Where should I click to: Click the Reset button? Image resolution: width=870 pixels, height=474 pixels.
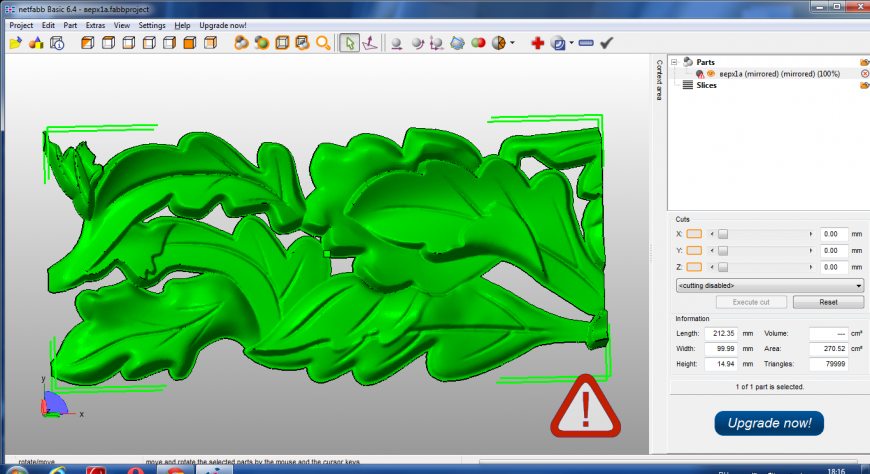point(827,302)
